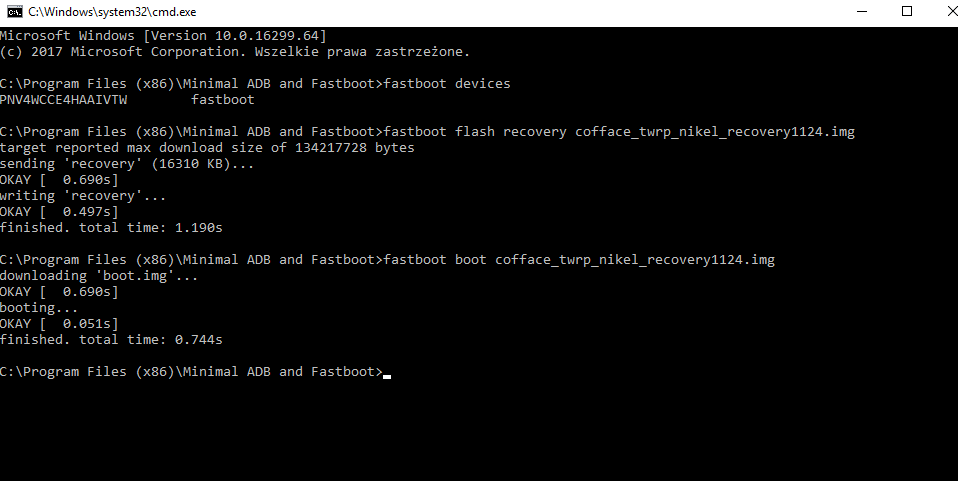Click the 'booting...' output line

39,308
